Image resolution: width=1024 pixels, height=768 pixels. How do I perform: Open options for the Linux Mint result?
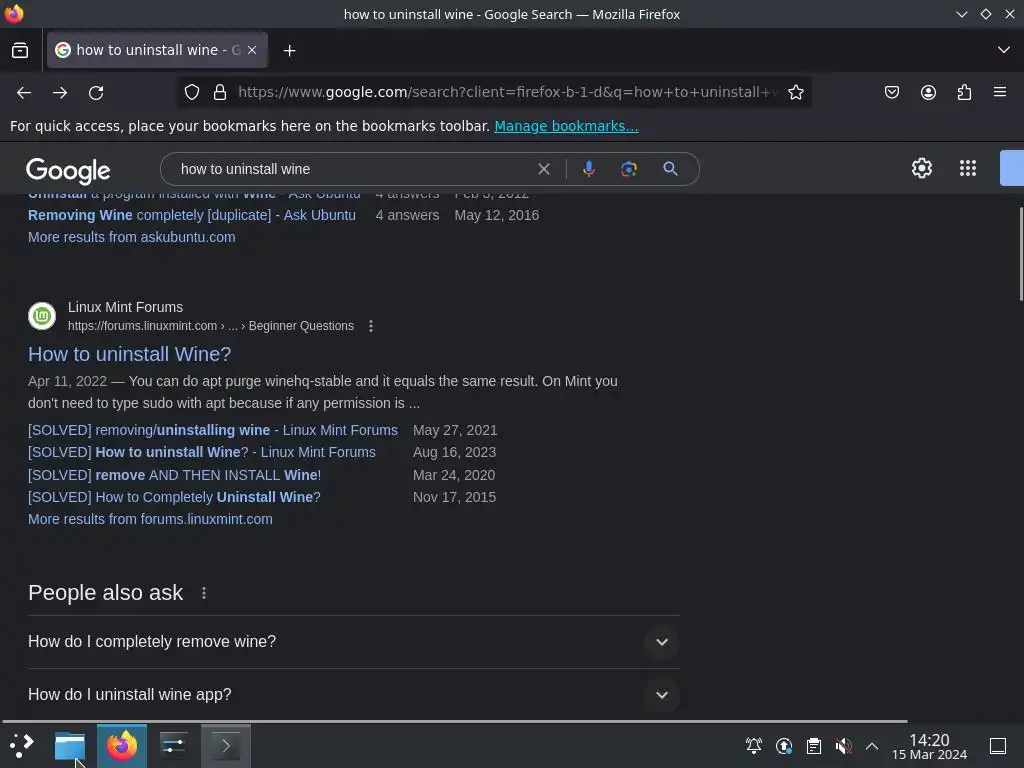(371, 326)
